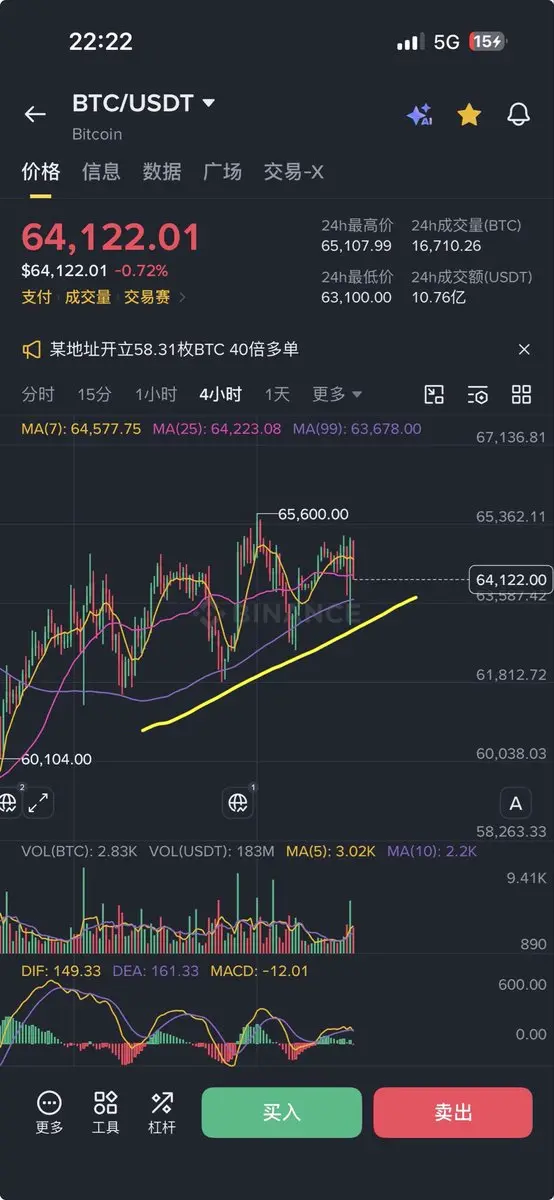The image size is (554, 1200).
Task: Tap the large red price 64,122.01
Action: (111, 237)
